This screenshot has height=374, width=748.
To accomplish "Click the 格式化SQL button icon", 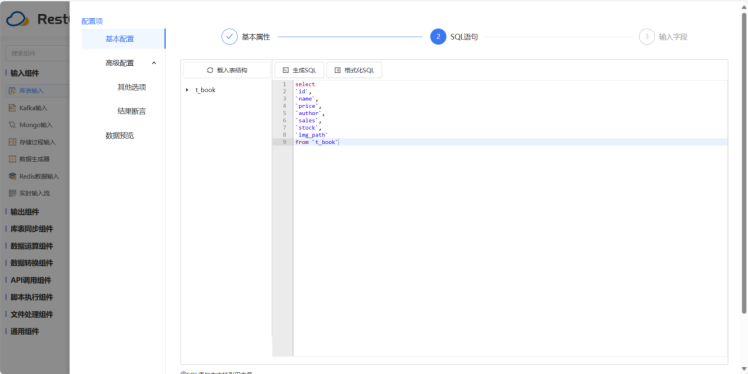I will tap(338, 70).
